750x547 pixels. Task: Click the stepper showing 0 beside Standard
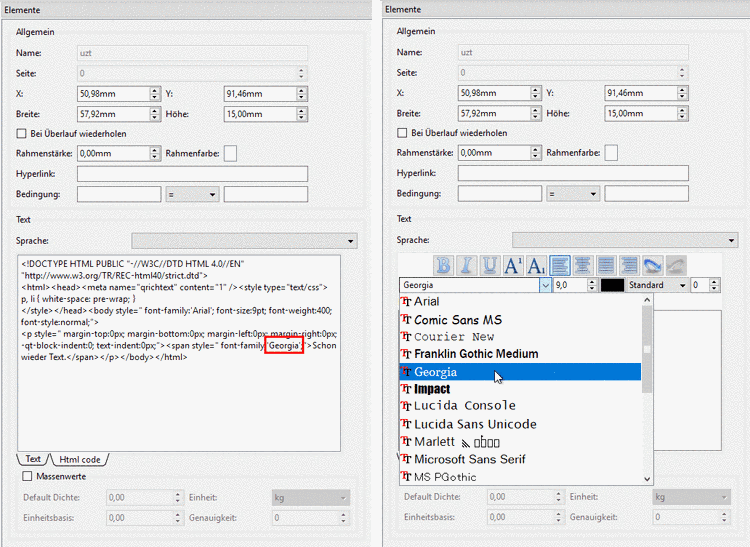(x=714, y=285)
